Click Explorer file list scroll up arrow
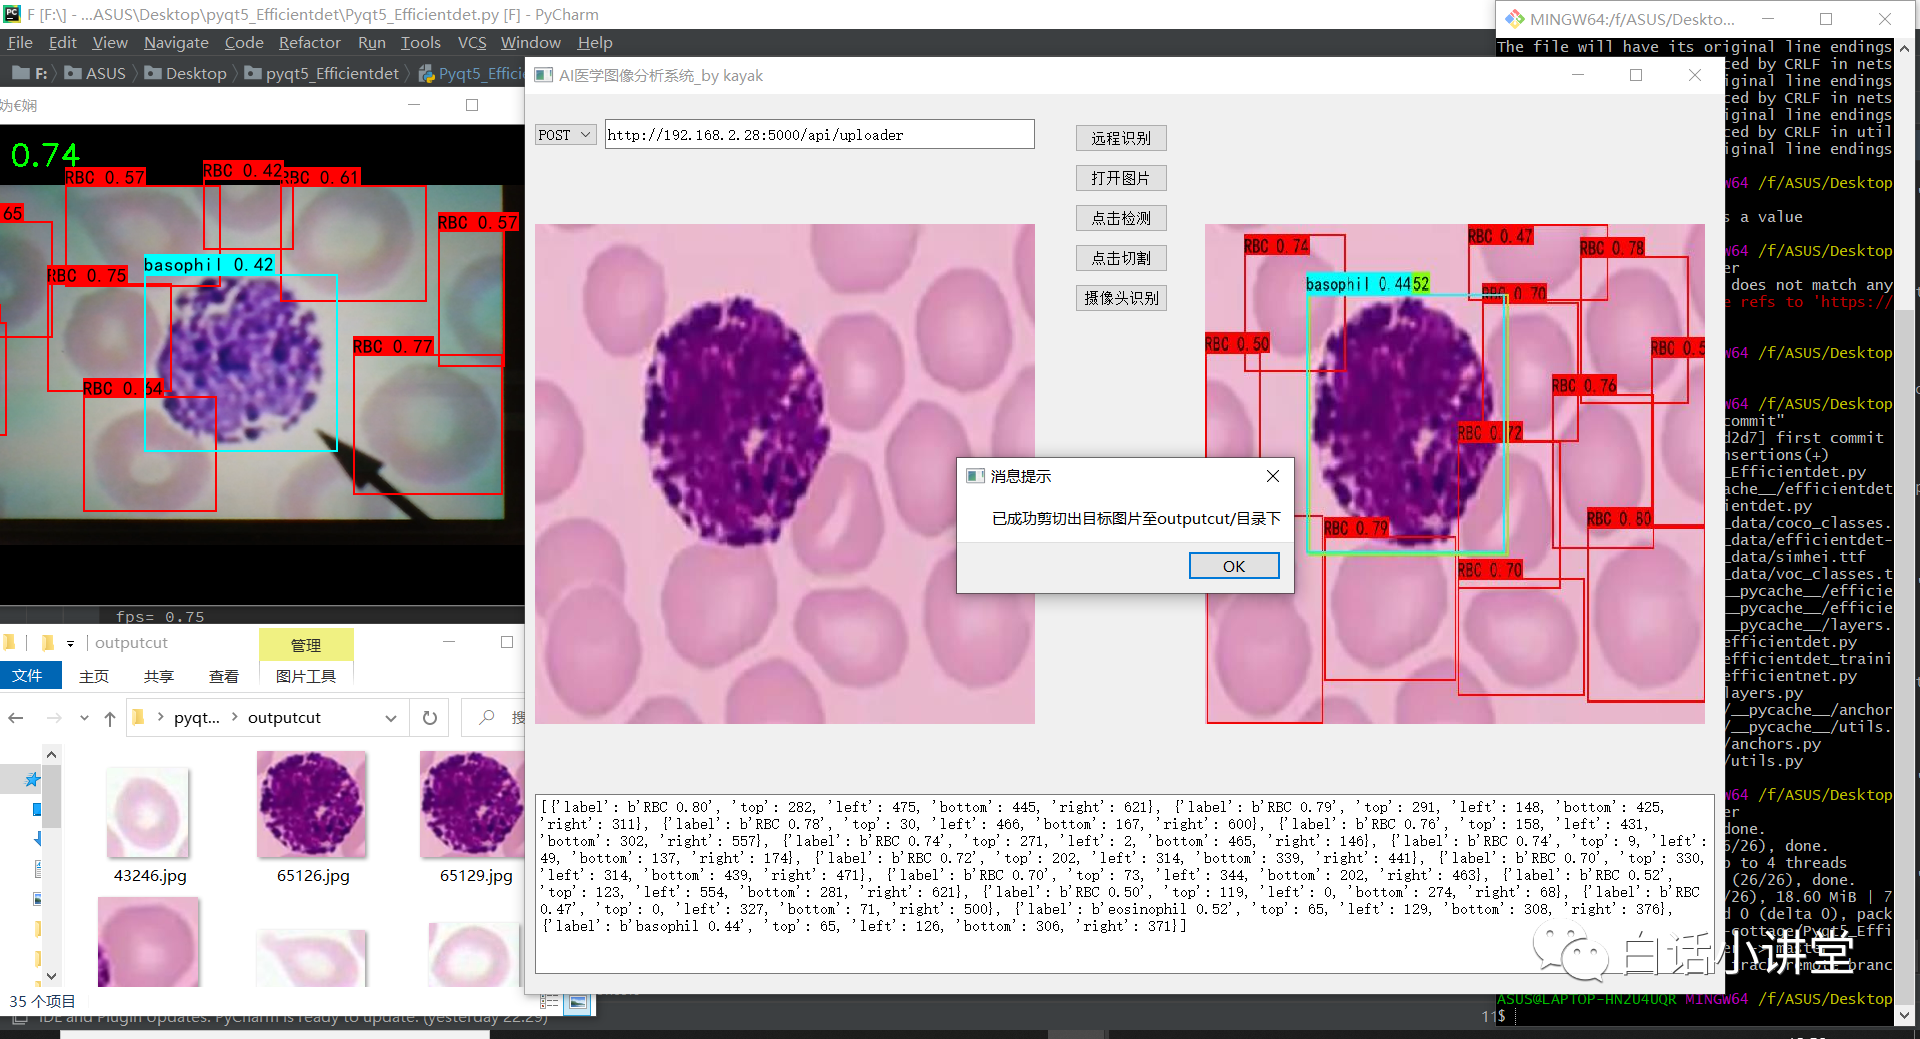This screenshot has height=1039, width=1920. pyautogui.click(x=51, y=754)
